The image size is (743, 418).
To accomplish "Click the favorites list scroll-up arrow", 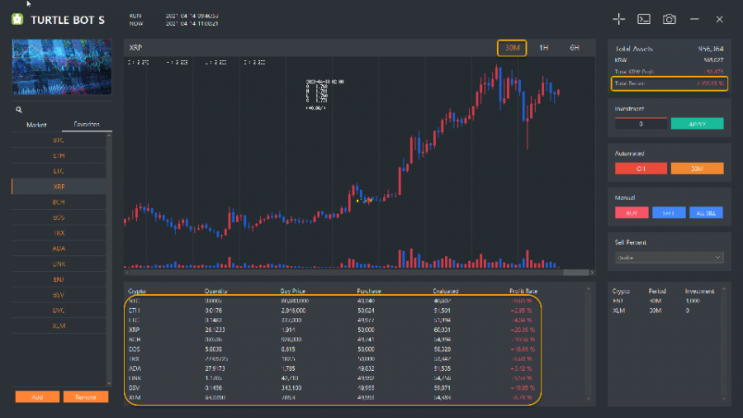I will 109,136.
